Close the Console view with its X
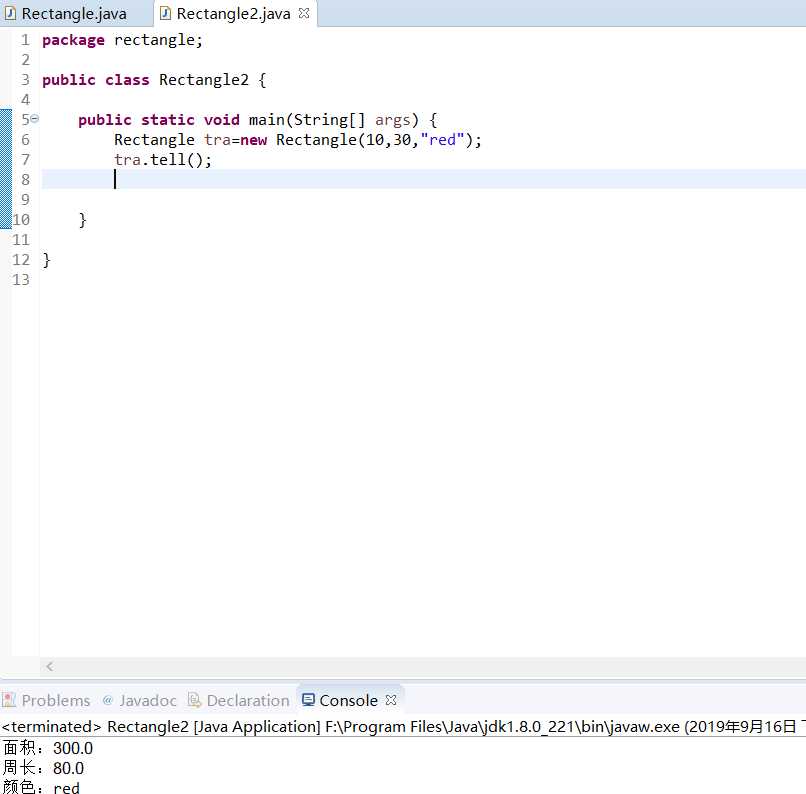Viewport: 806px width, 794px height. coord(391,700)
